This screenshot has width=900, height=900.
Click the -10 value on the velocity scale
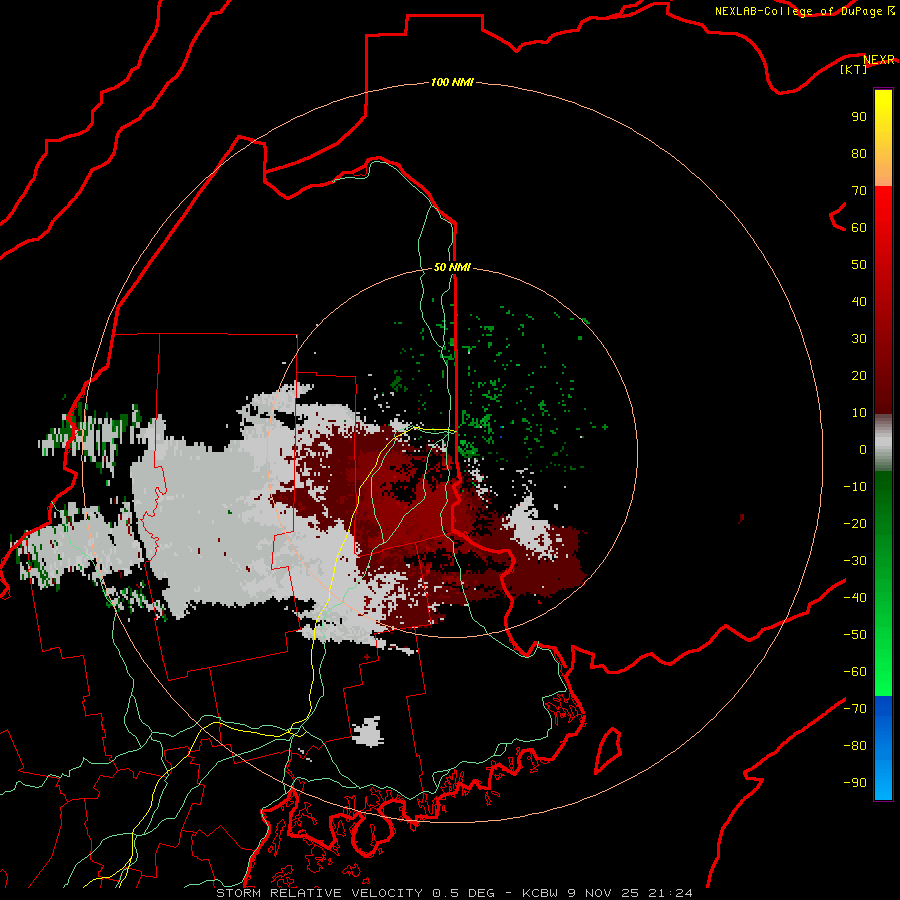pyautogui.click(x=855, y=487)
